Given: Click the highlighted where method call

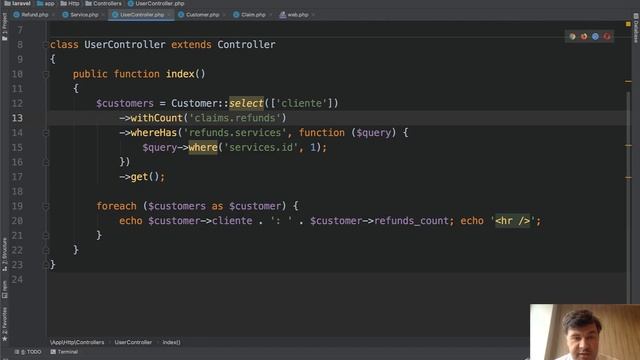Looking at the screenshot, I should pos(203,148).
